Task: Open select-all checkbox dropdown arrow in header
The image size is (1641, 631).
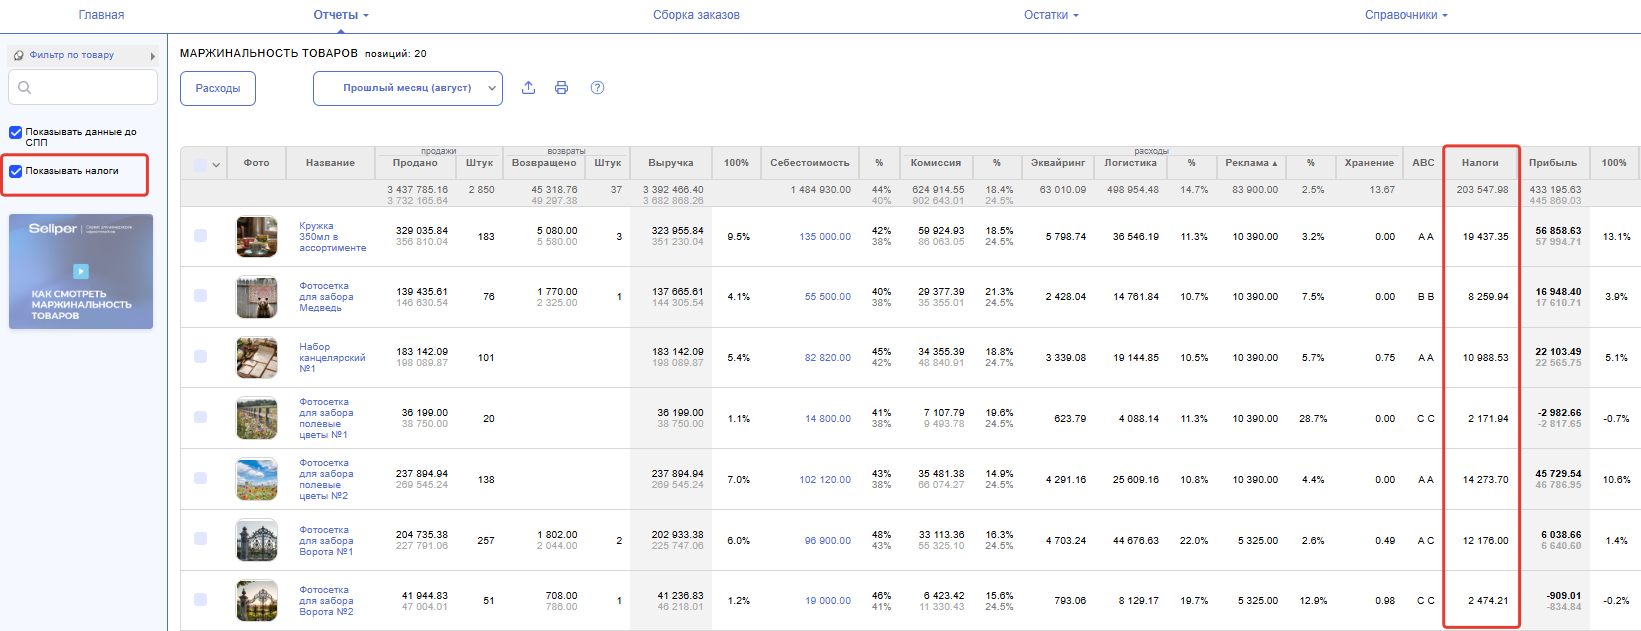Action: pos(216,165)
